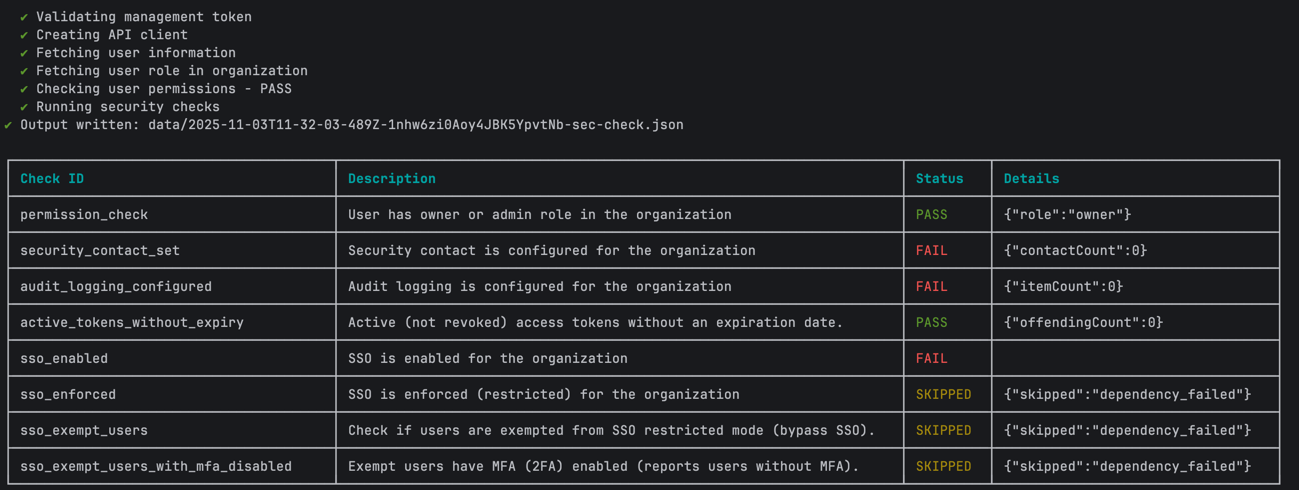Click the {"itemCount":0} details value
1299x490 pixels.
click(x=1064, y=287)
